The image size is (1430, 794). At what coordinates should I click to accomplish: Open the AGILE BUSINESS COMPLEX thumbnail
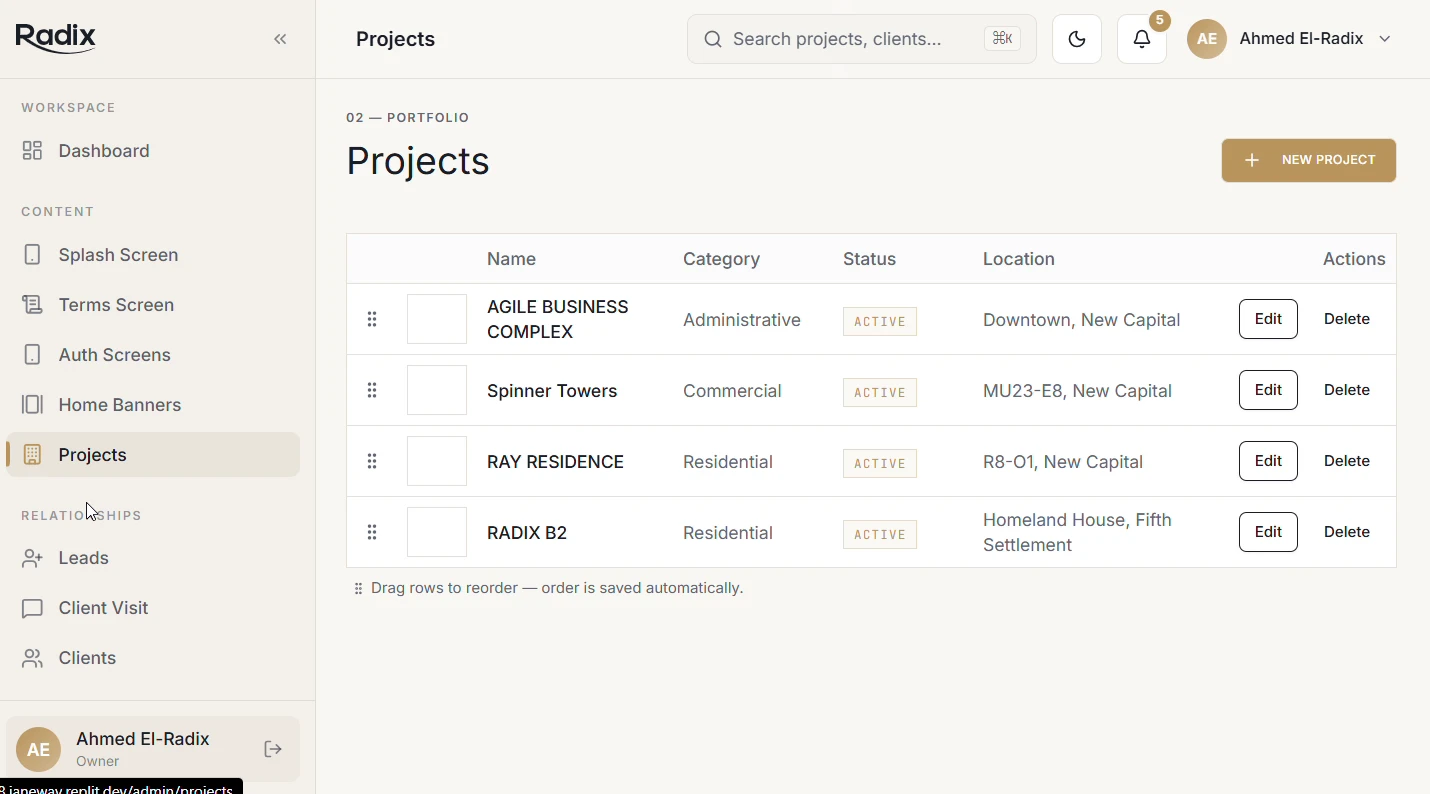pos(437,319)
